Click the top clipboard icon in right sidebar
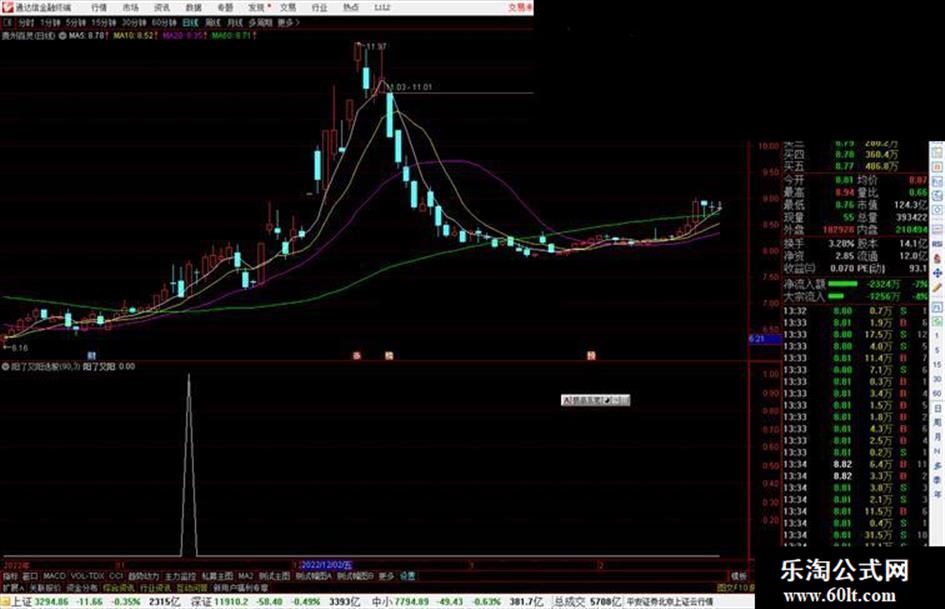Viewport: 945px width, 609px height. [937, 152]
